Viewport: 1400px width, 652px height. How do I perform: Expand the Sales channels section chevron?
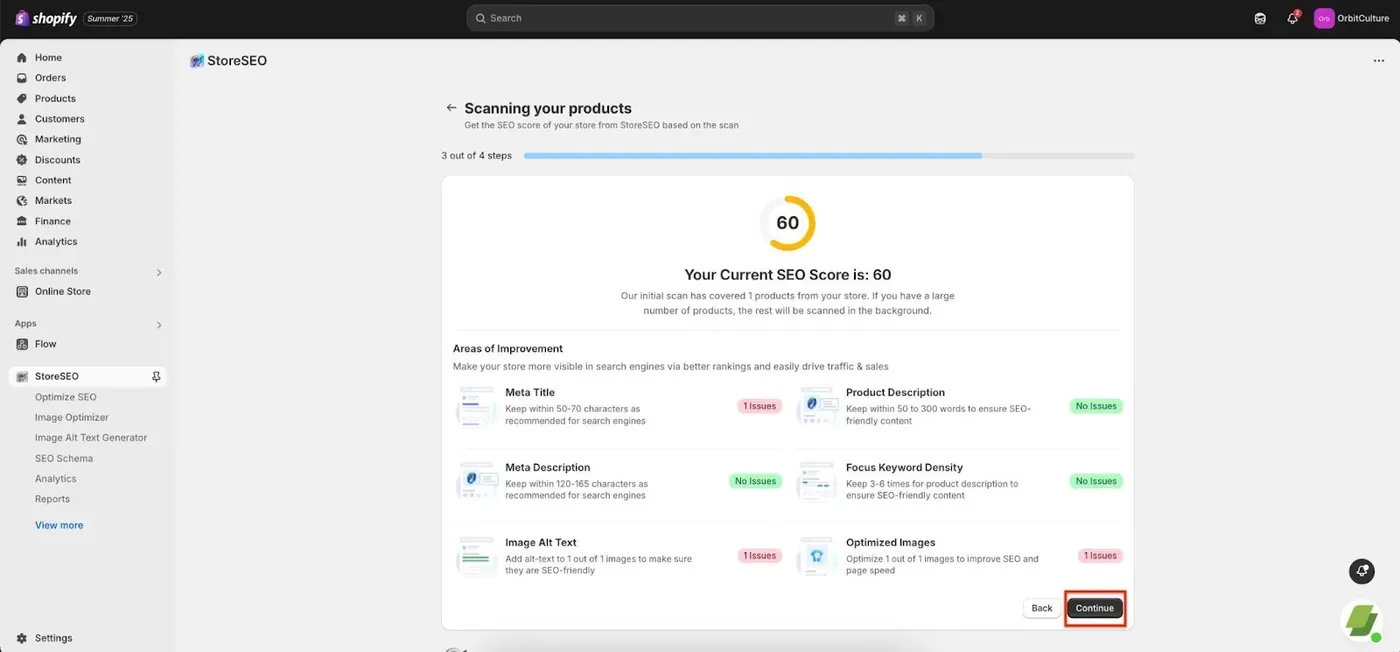159,272
